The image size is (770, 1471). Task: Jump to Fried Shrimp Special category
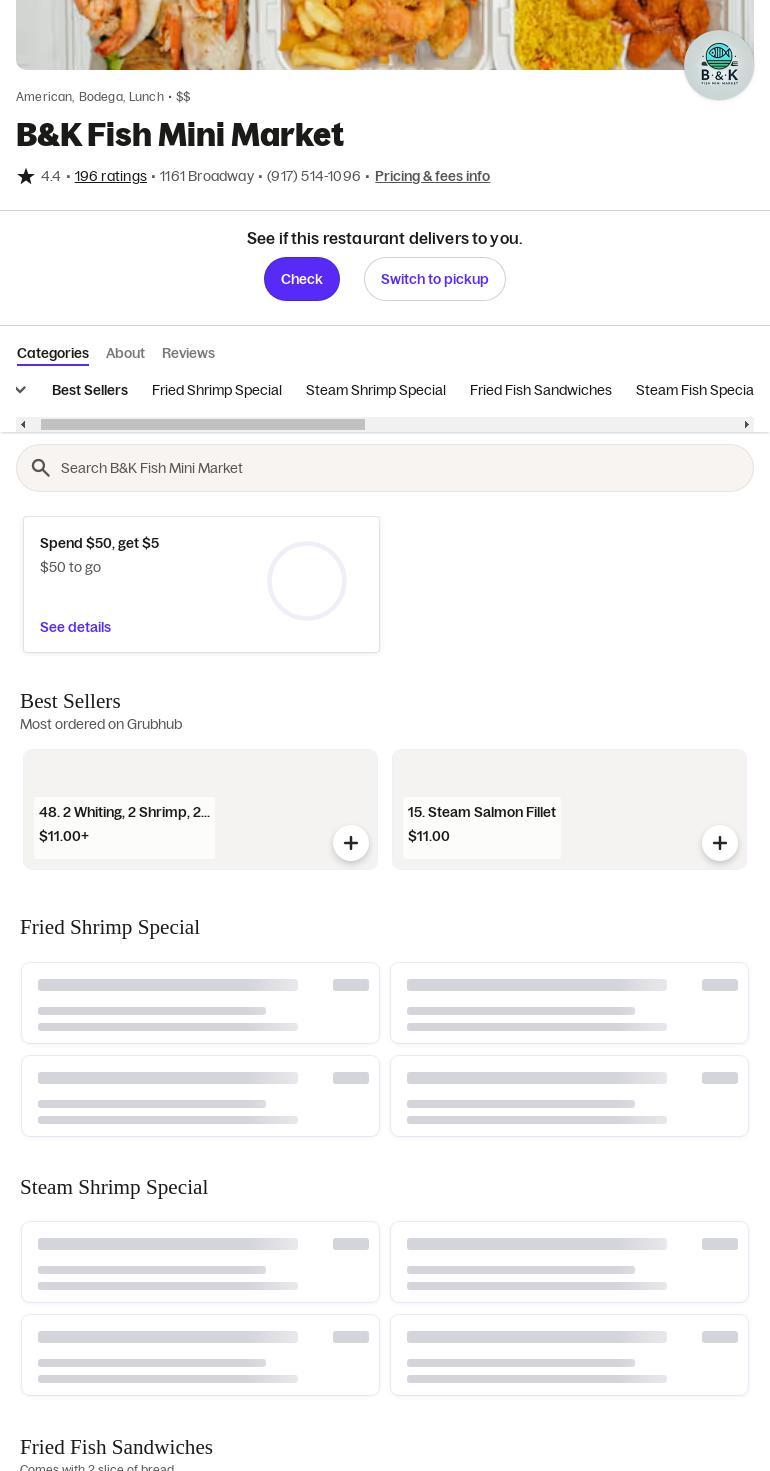point(217,390)
